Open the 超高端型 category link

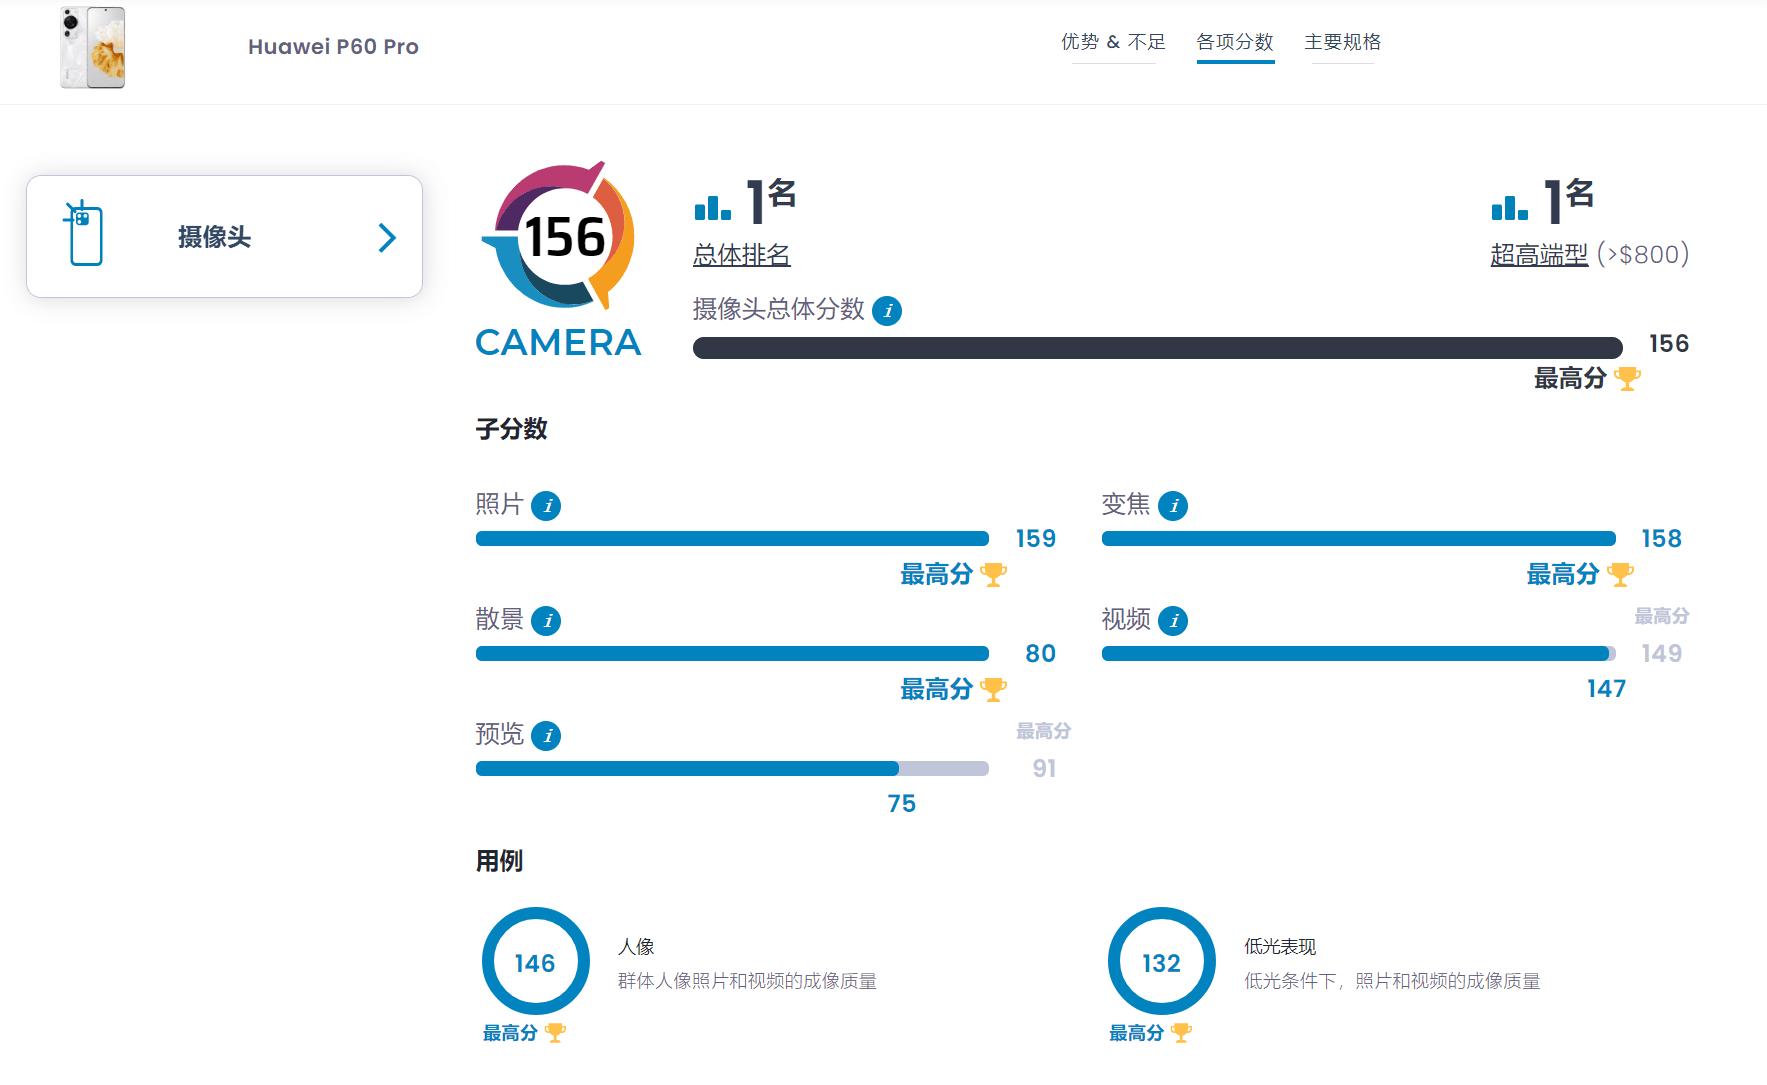point(1539,255)
